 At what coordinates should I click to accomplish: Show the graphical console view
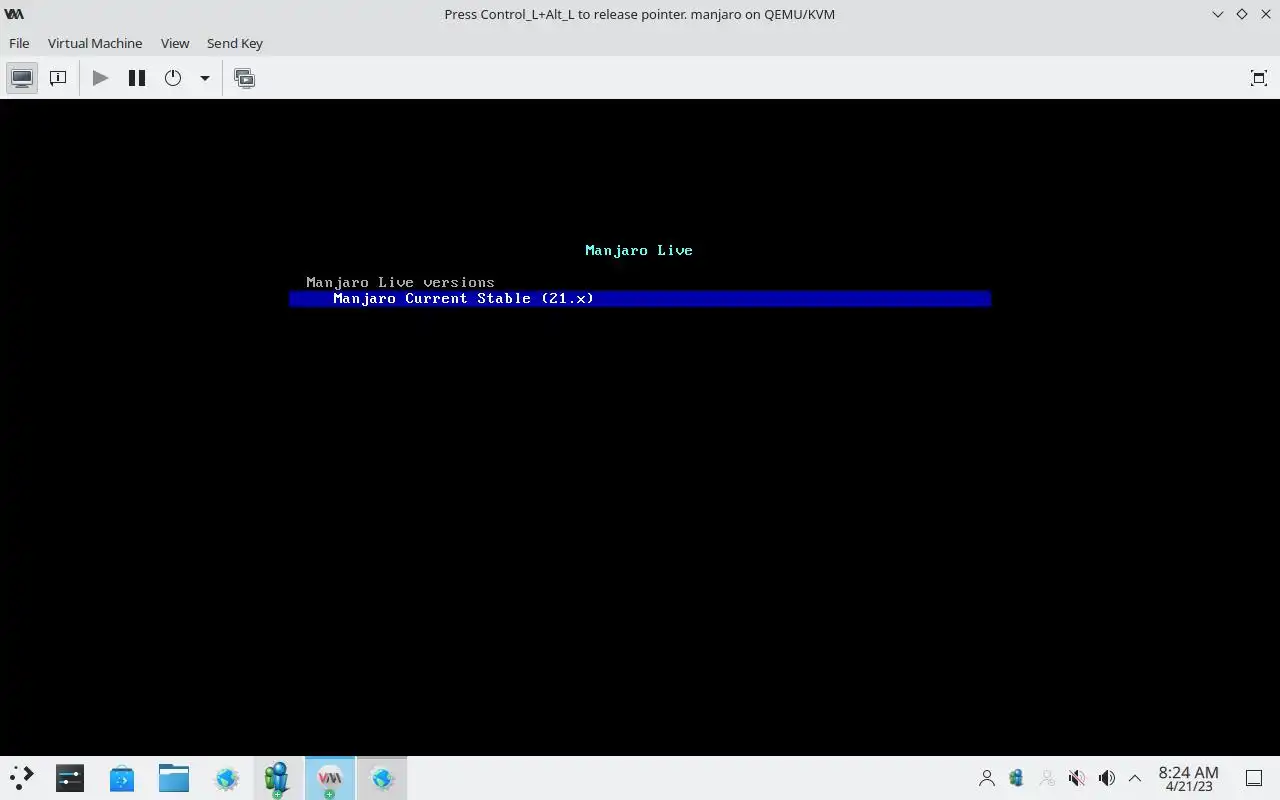click(x=22, y=78)
